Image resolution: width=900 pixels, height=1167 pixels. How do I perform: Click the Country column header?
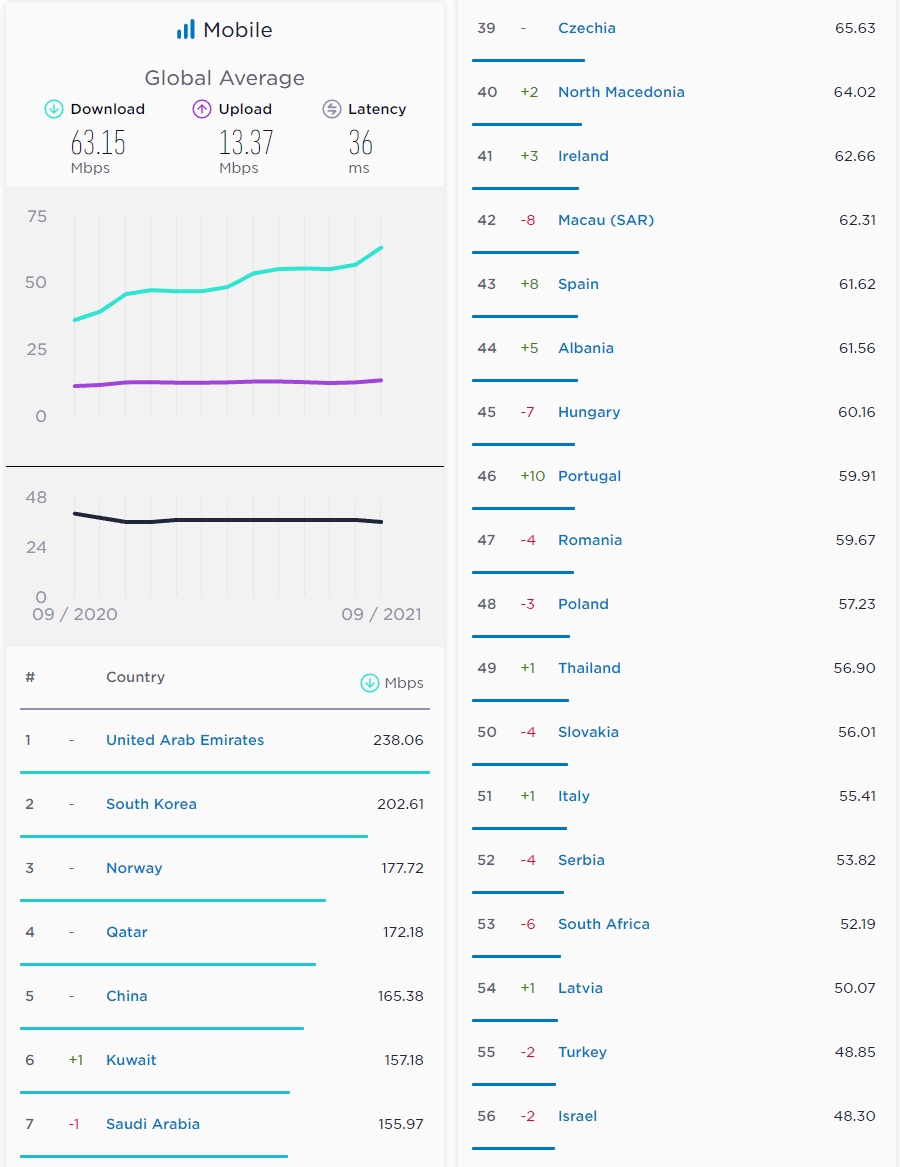pos(135,677)
